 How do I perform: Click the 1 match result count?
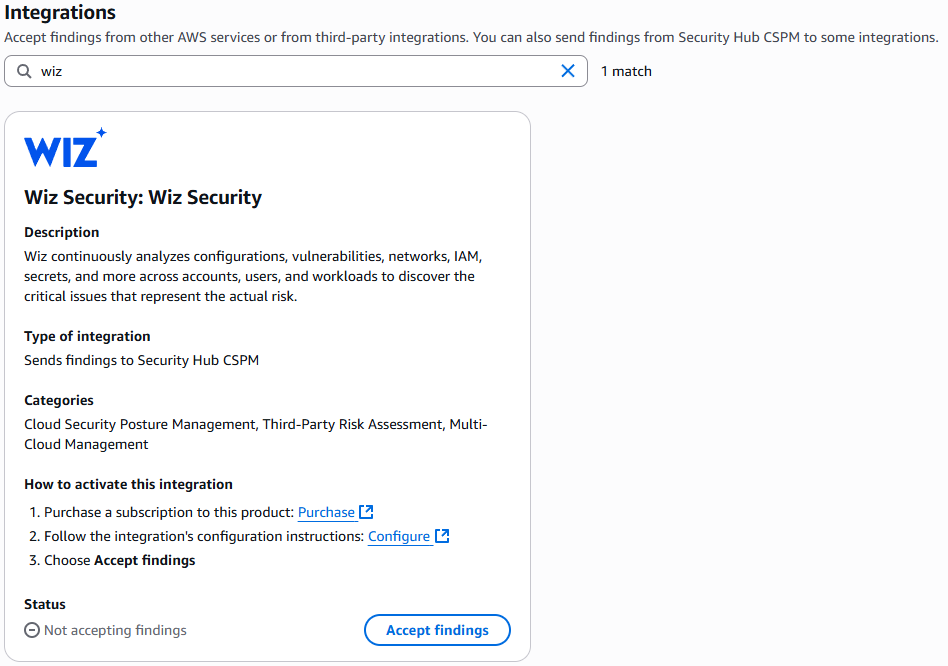(626, 71)
